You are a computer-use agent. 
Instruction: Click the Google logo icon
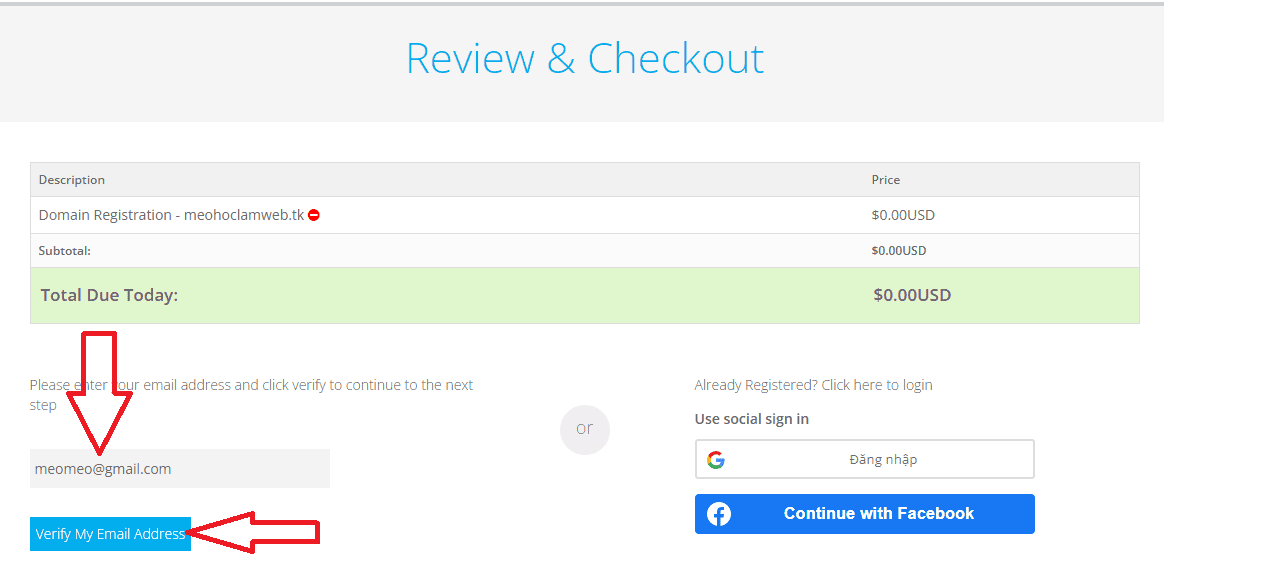coord(715,460)
